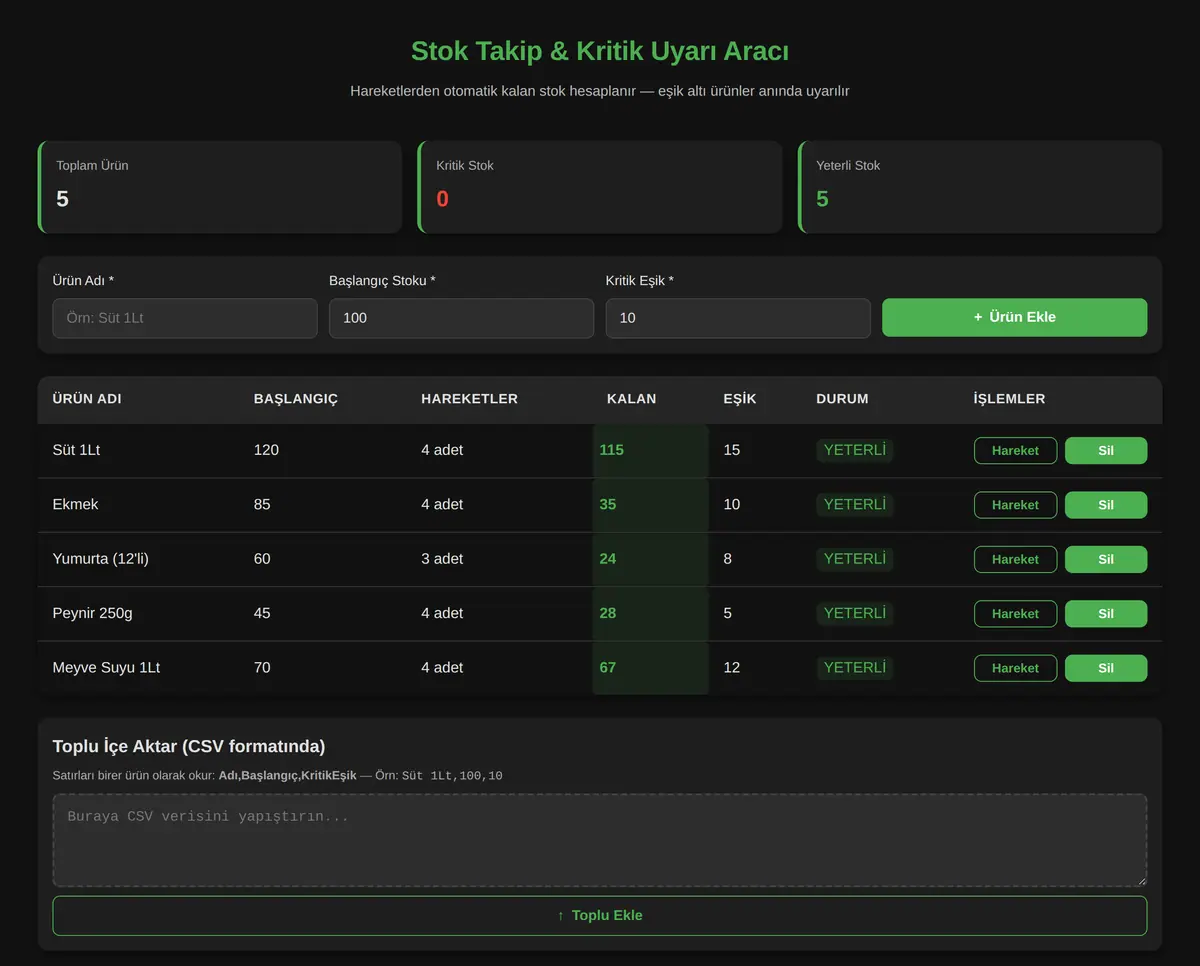This screenshot has width=1200, height=966.
Task: Focus the Ürün Adı input field
Action: (x=185, y=318)
